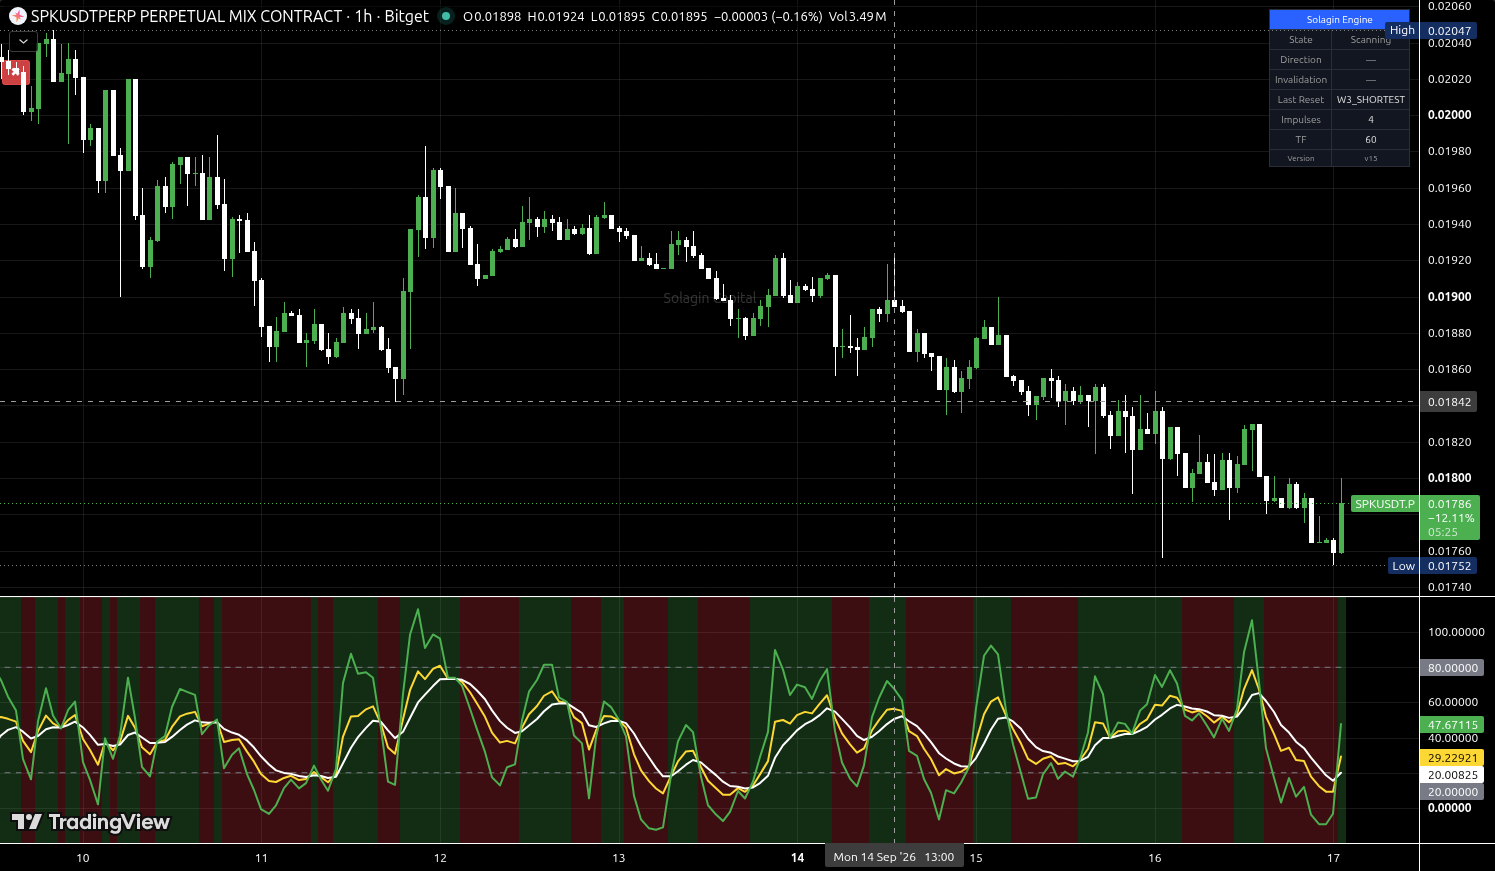1495x871 pixels.
Task: Click the 0.02060 price axis label
Action: (x=1449, y=6)
